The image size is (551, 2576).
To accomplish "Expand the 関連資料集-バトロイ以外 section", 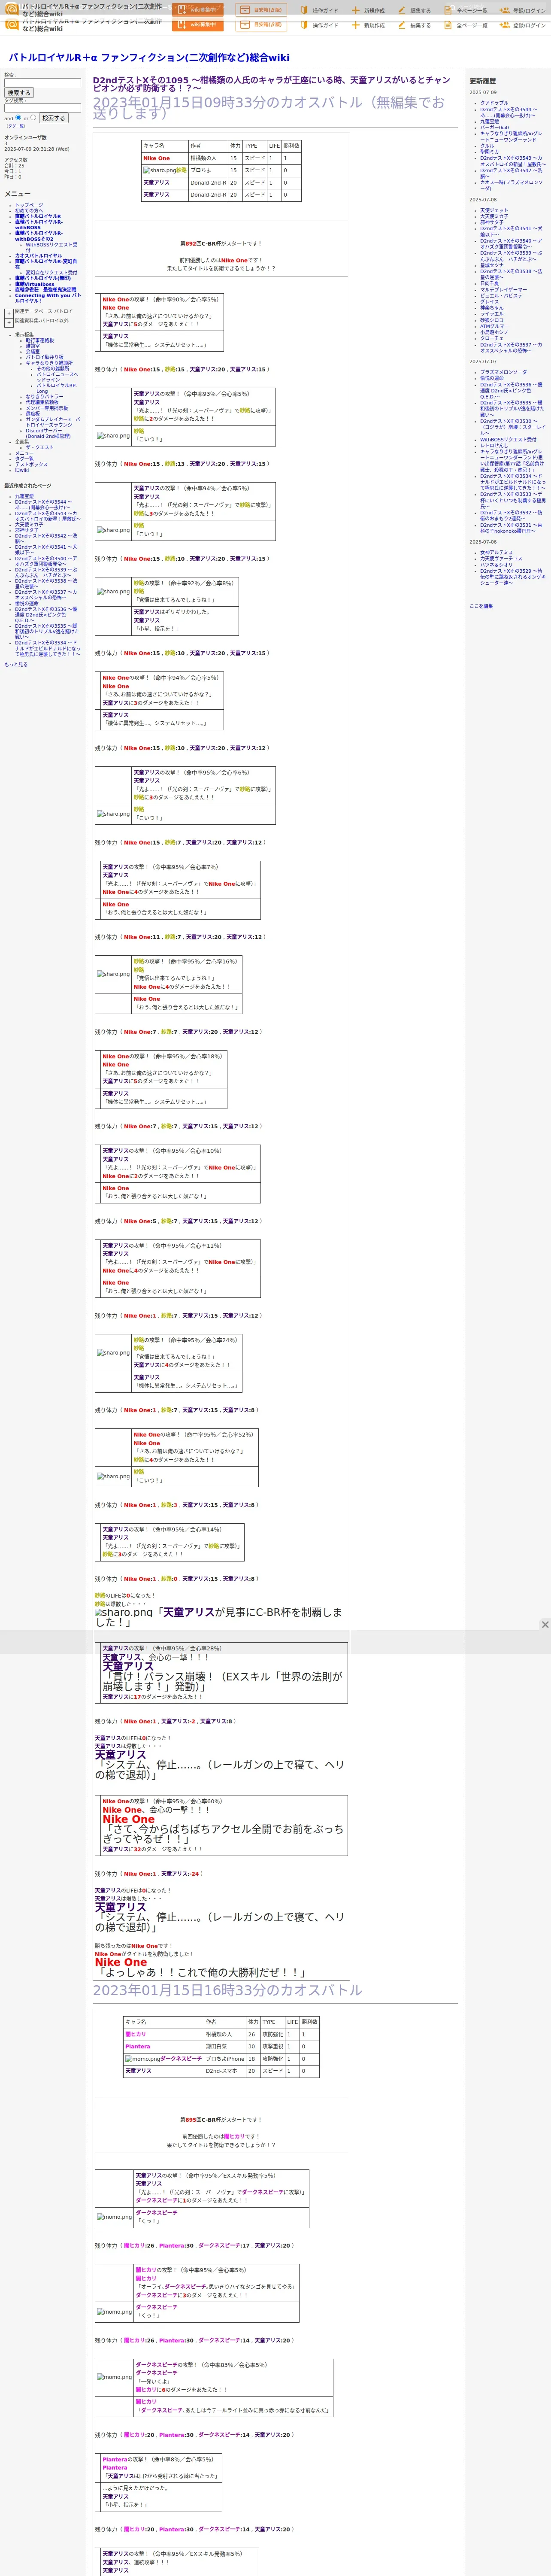I will pyautogui.click(x=9, y=323).
